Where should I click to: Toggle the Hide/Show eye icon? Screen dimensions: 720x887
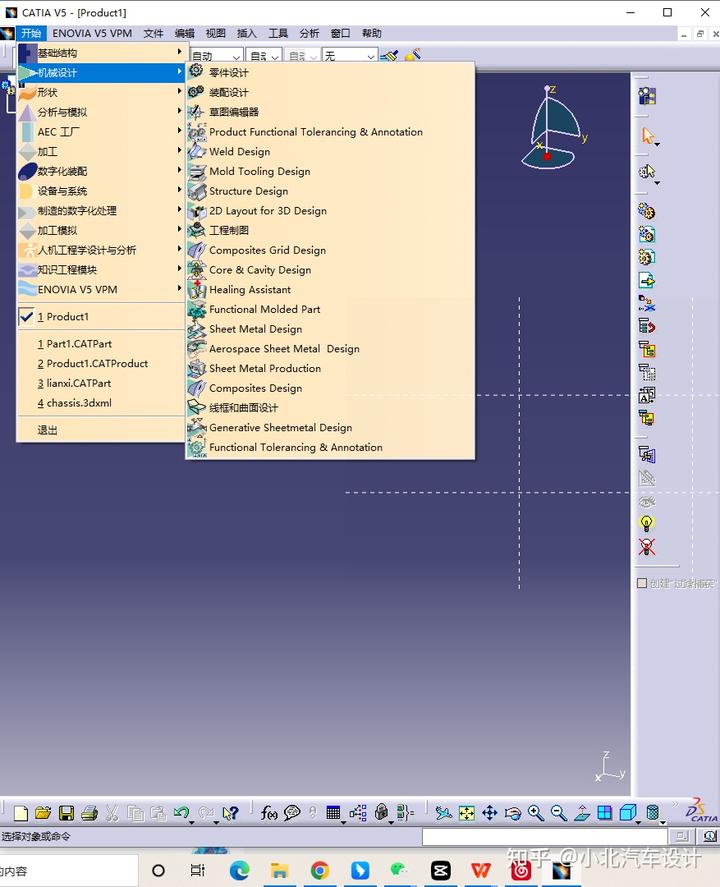tap(646, 501)
